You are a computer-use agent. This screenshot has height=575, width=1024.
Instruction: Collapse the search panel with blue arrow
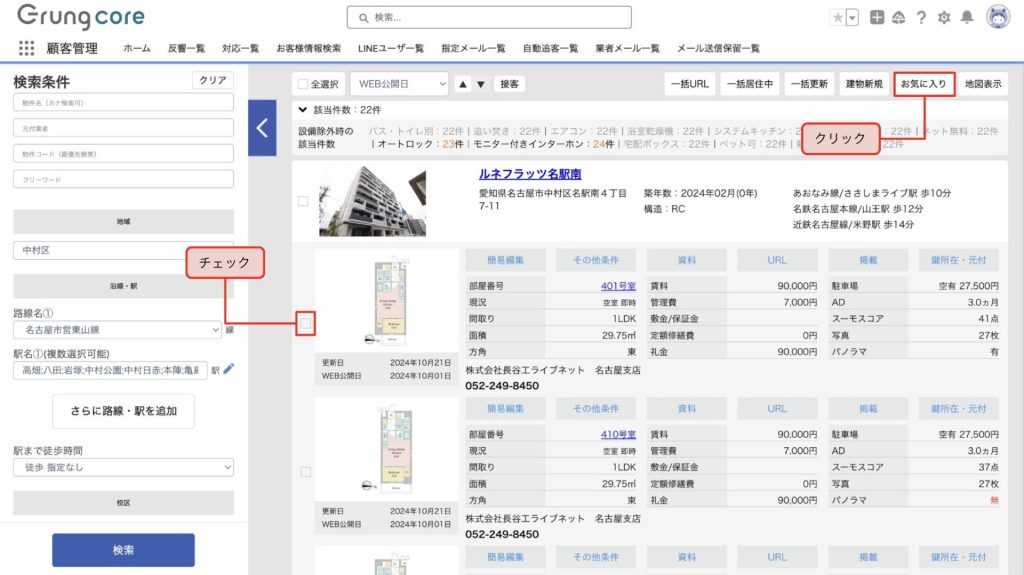click(262, 128)
